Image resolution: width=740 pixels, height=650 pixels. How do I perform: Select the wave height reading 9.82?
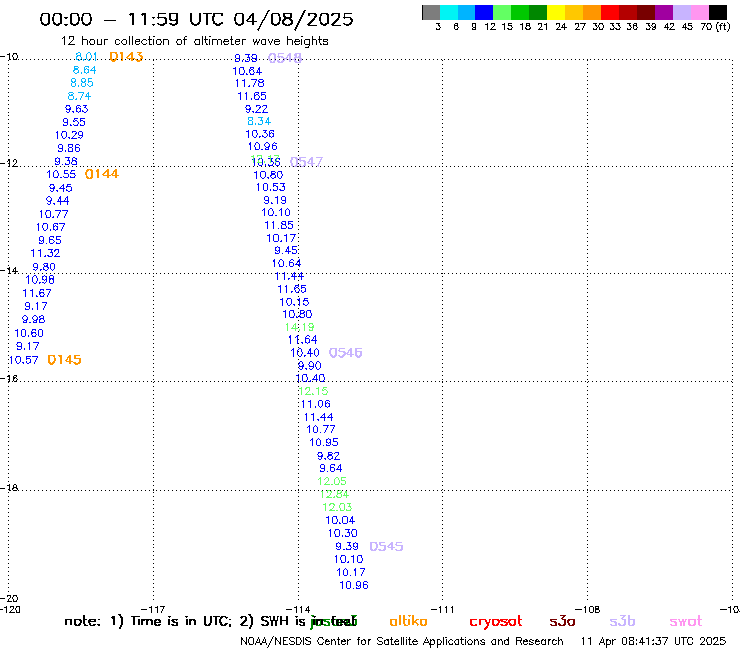[328, 456]
